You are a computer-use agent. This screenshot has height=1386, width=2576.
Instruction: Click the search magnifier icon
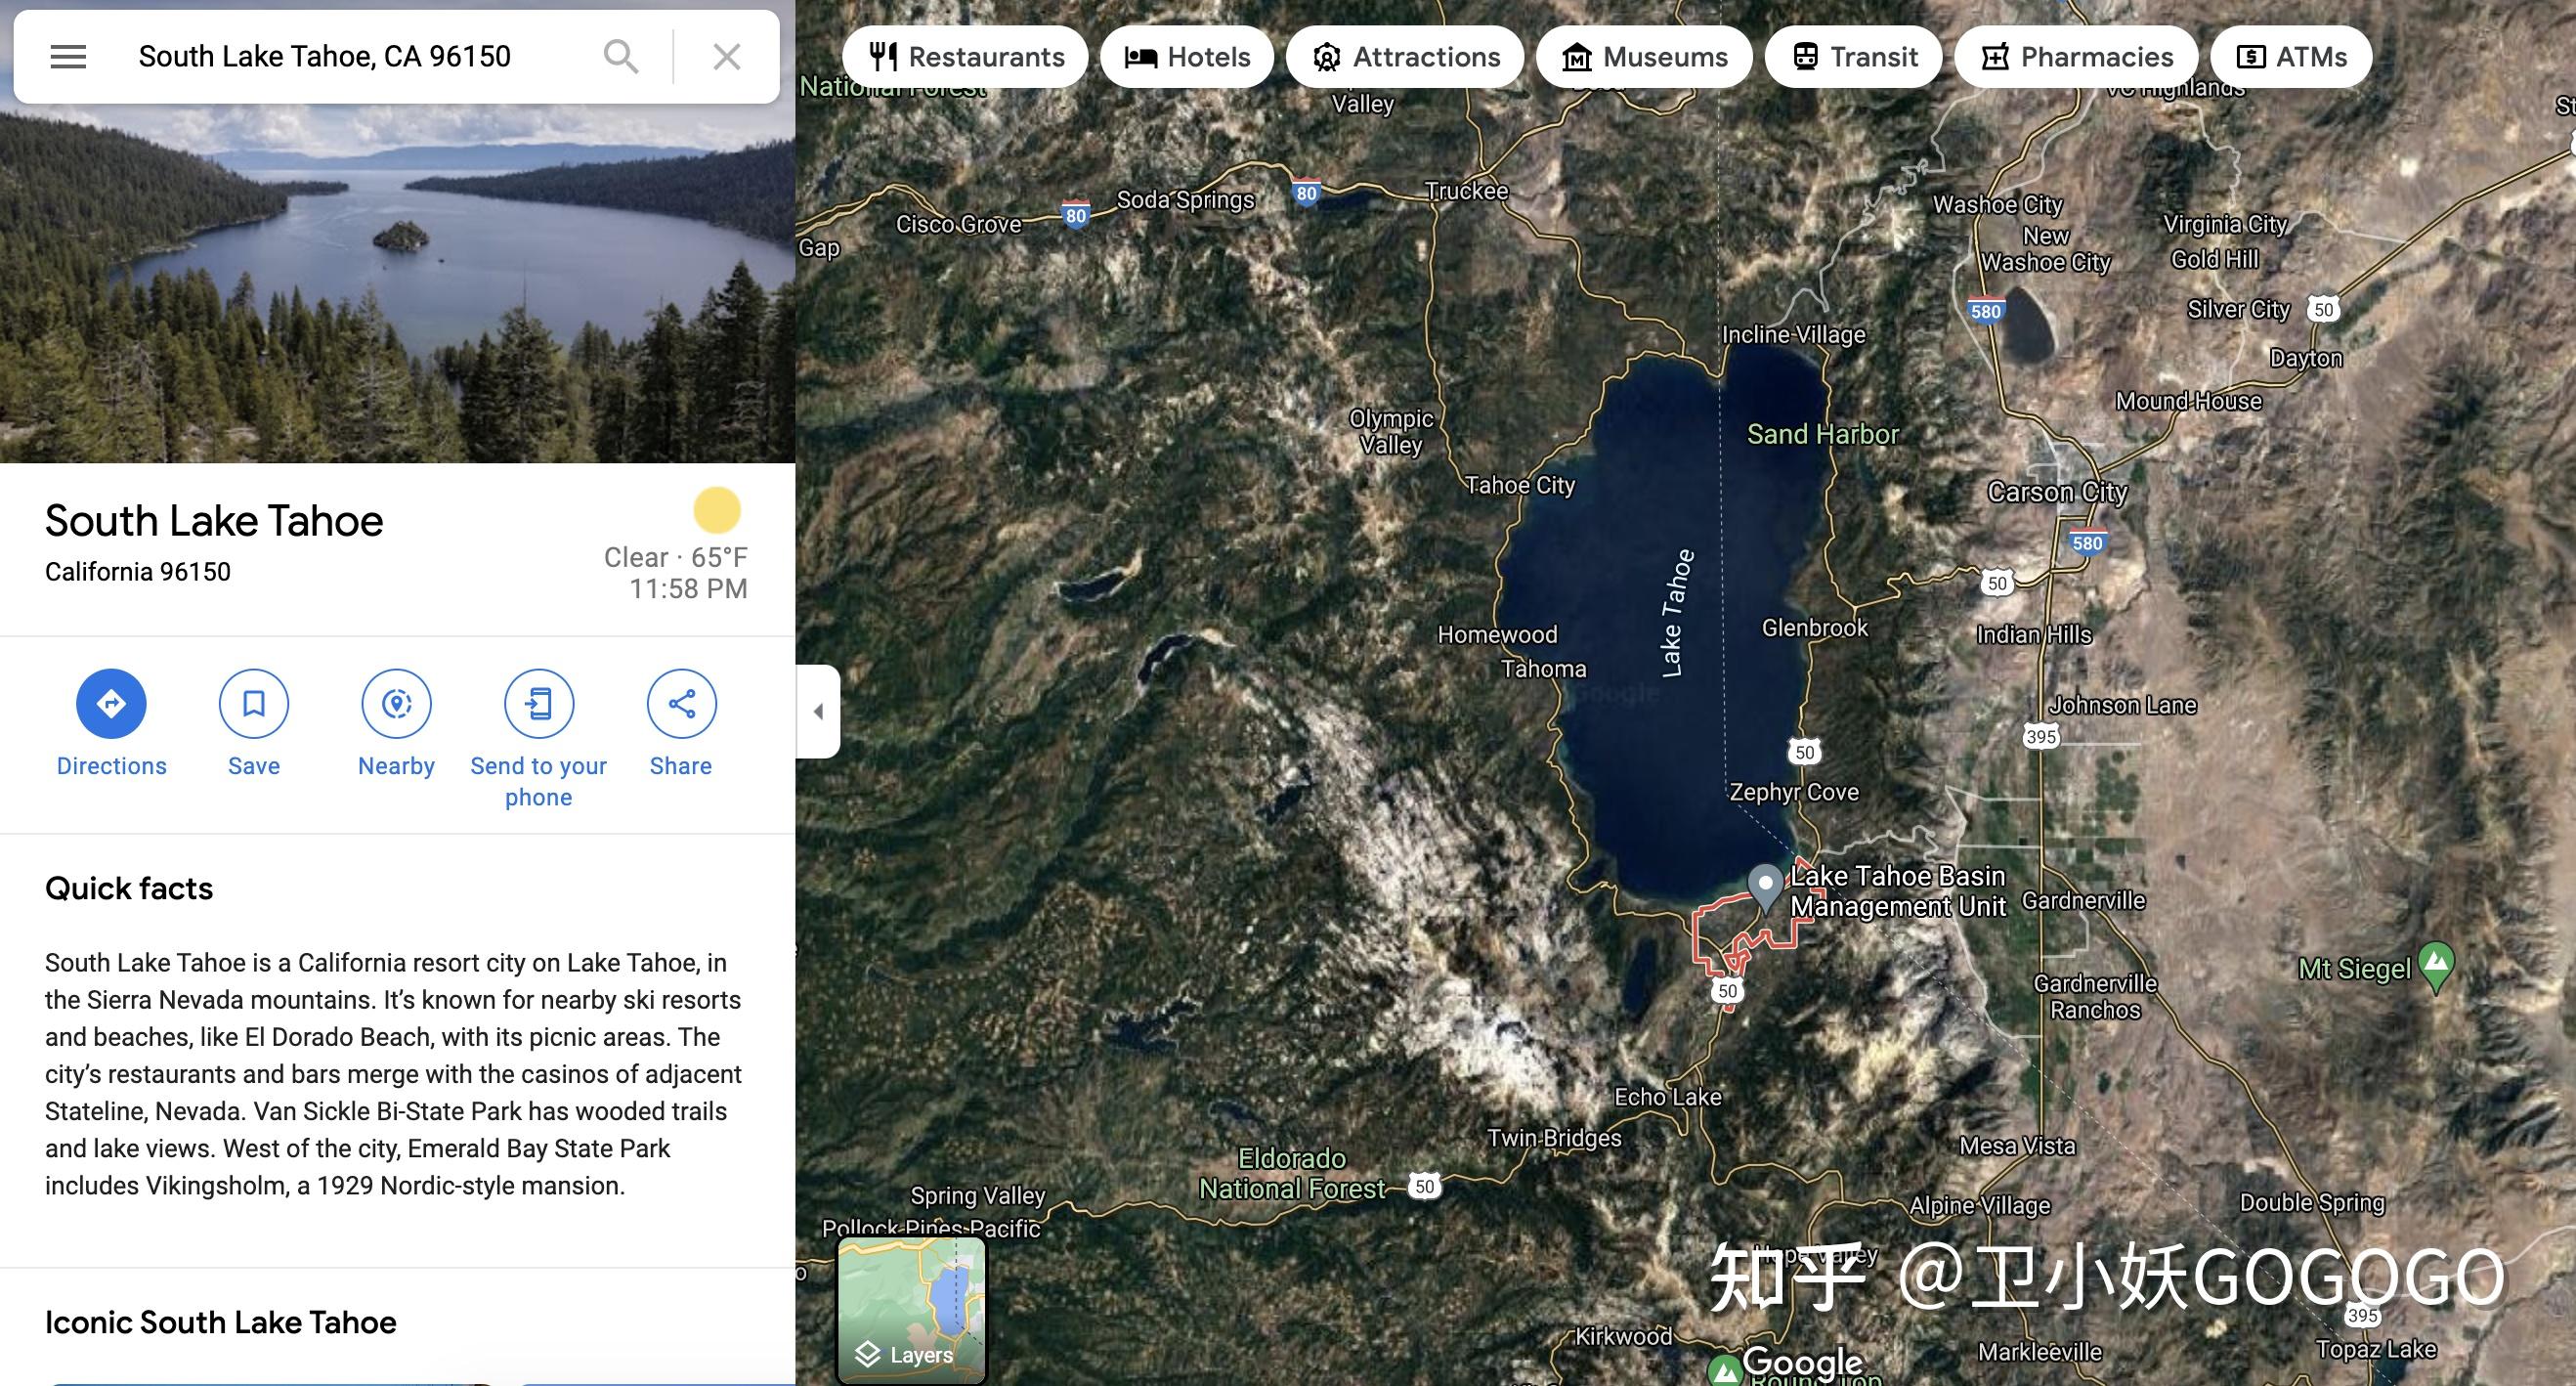[621, 57]
